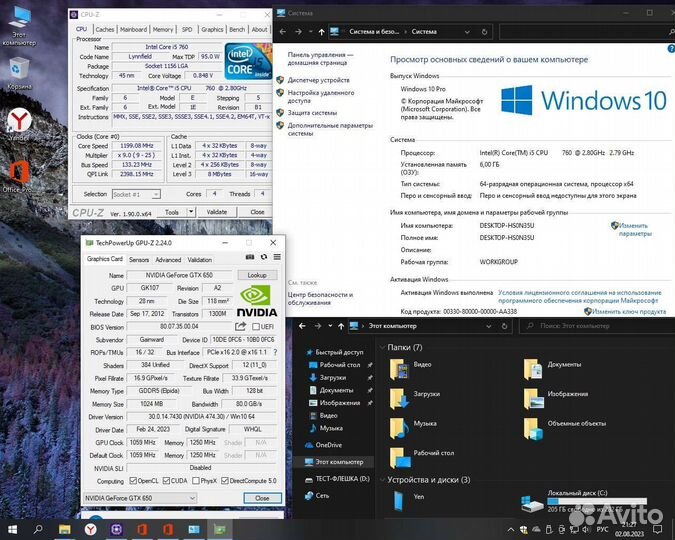675x540 pixels.
Task: Click the Система window search field
Action: pyautogui.click(x=586, y=32)
